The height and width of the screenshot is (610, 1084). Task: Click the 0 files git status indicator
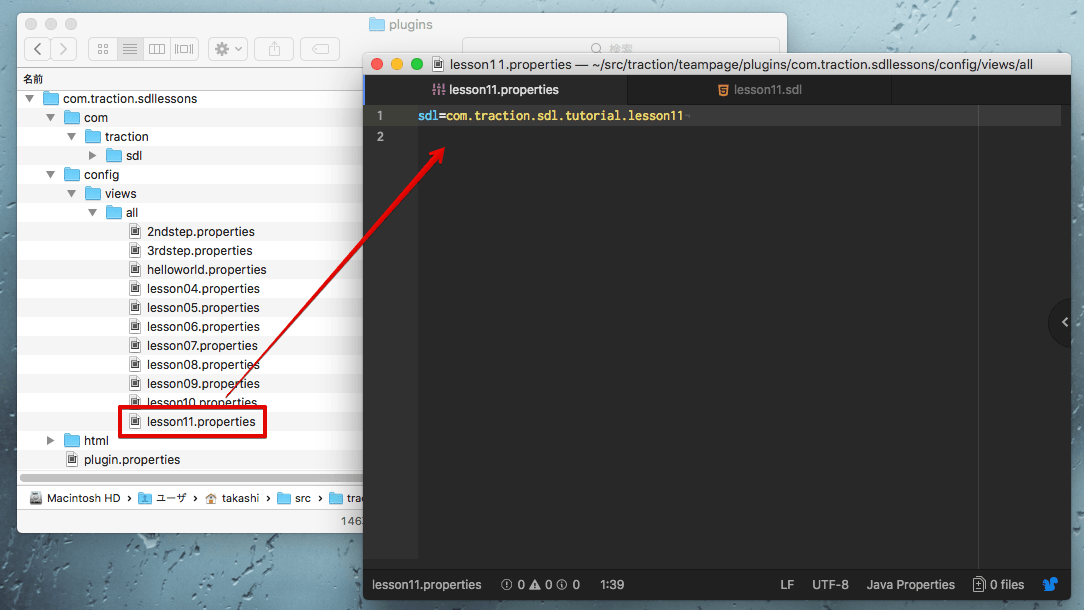(998, 585)
